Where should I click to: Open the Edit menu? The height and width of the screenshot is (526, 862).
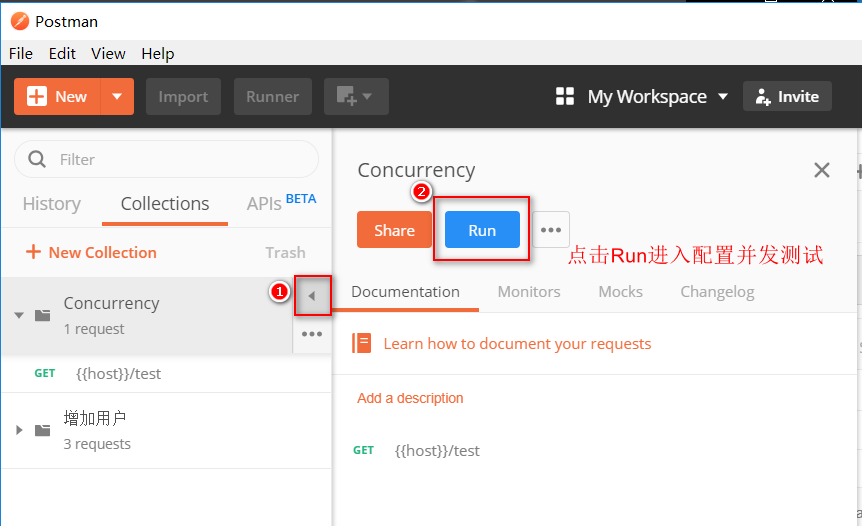[x=62, y=54]
